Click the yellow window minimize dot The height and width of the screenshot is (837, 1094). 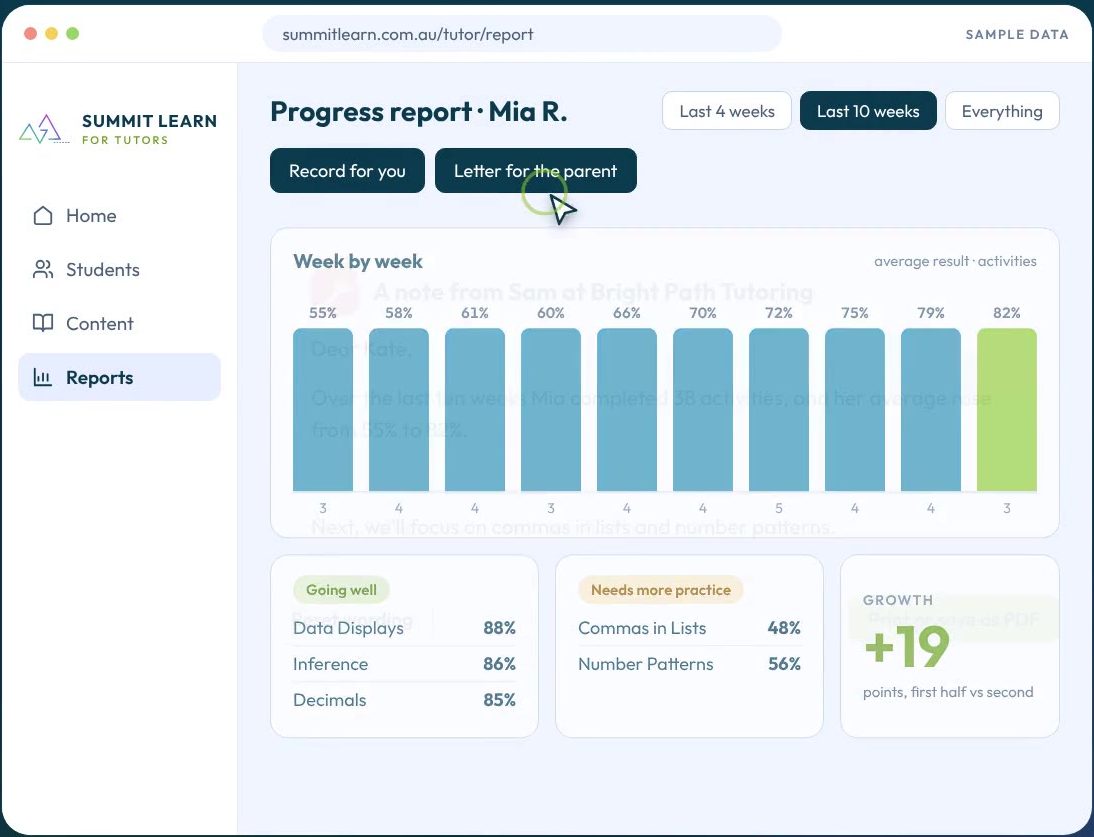coord(52,33)
